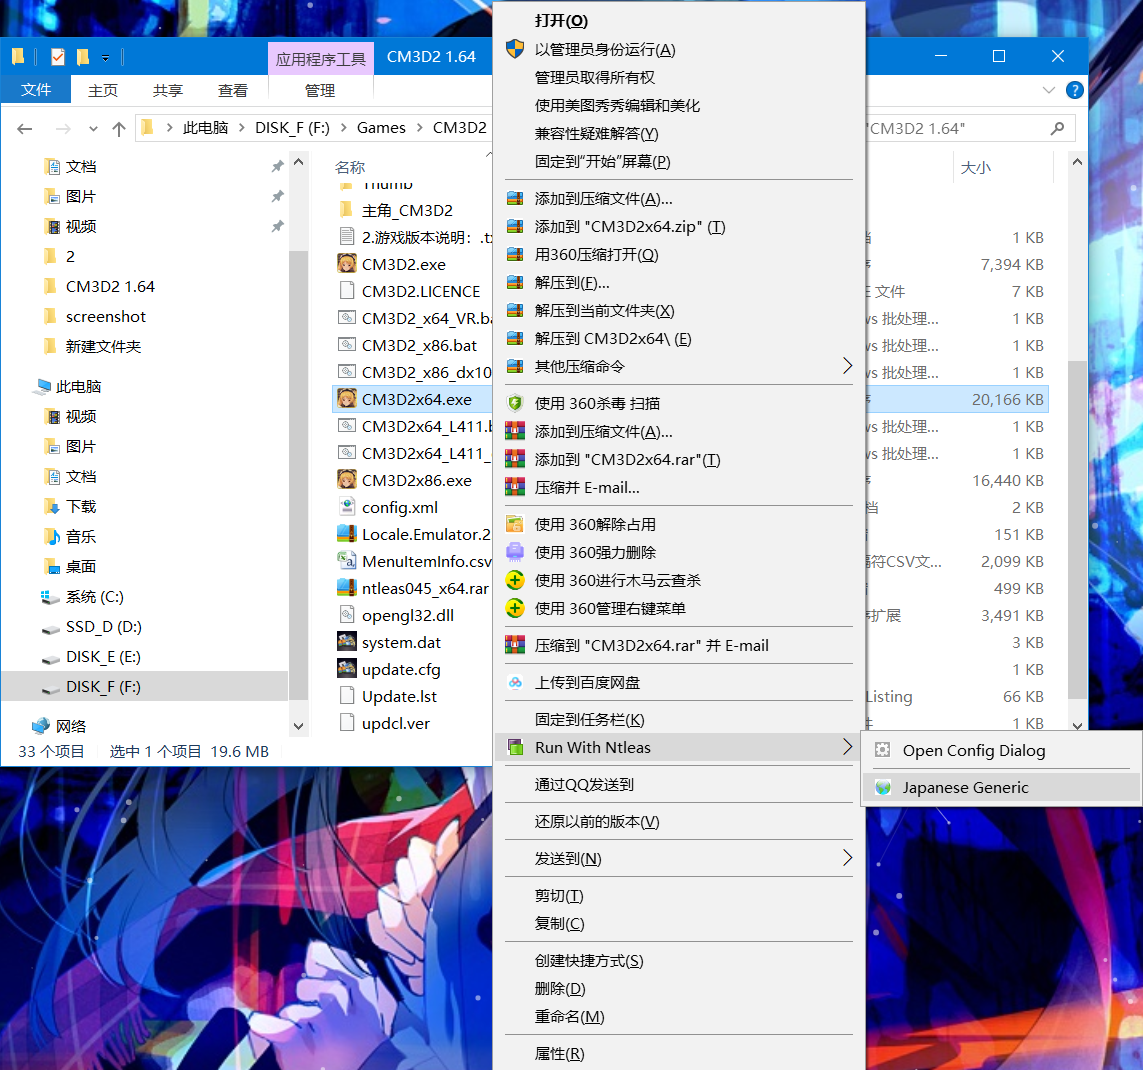The height and width of the screenshot is (1070, 1143).
Task: Click WinRAR icon beside 压缩并 E-mail
Action: [515, 487]
